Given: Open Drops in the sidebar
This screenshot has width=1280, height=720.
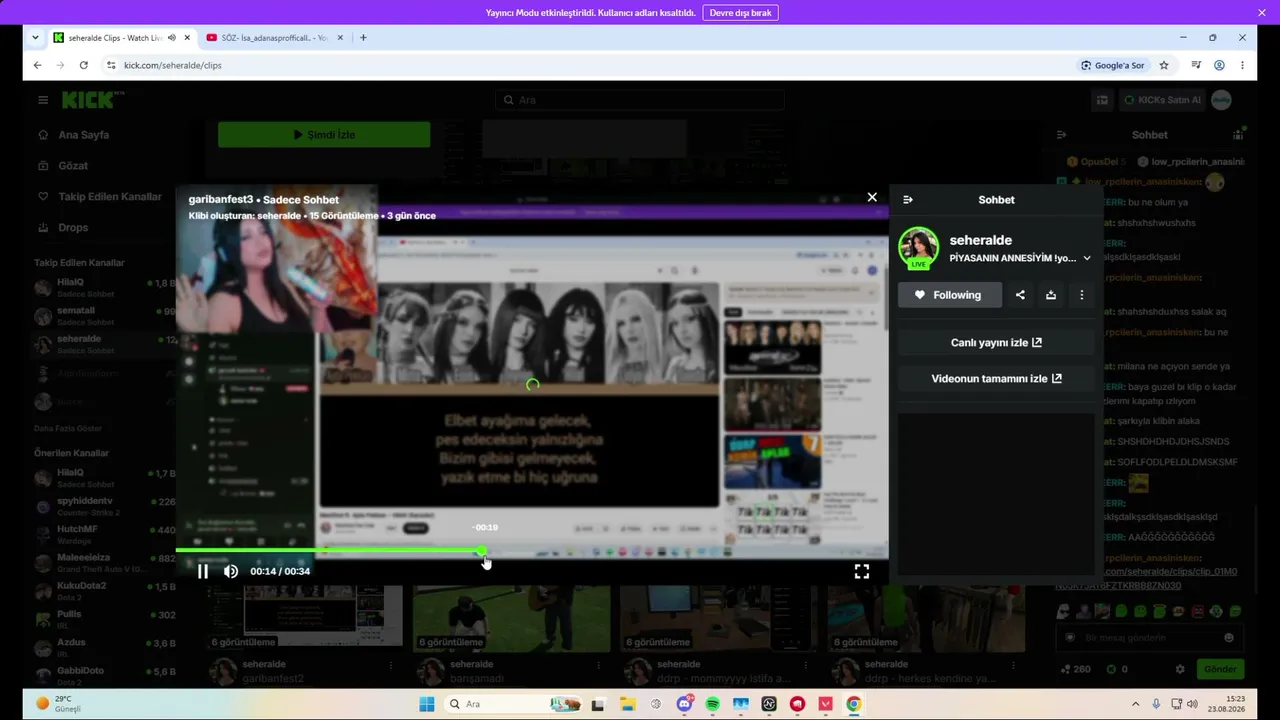Looking at the screenshot, I should [73, 228].
